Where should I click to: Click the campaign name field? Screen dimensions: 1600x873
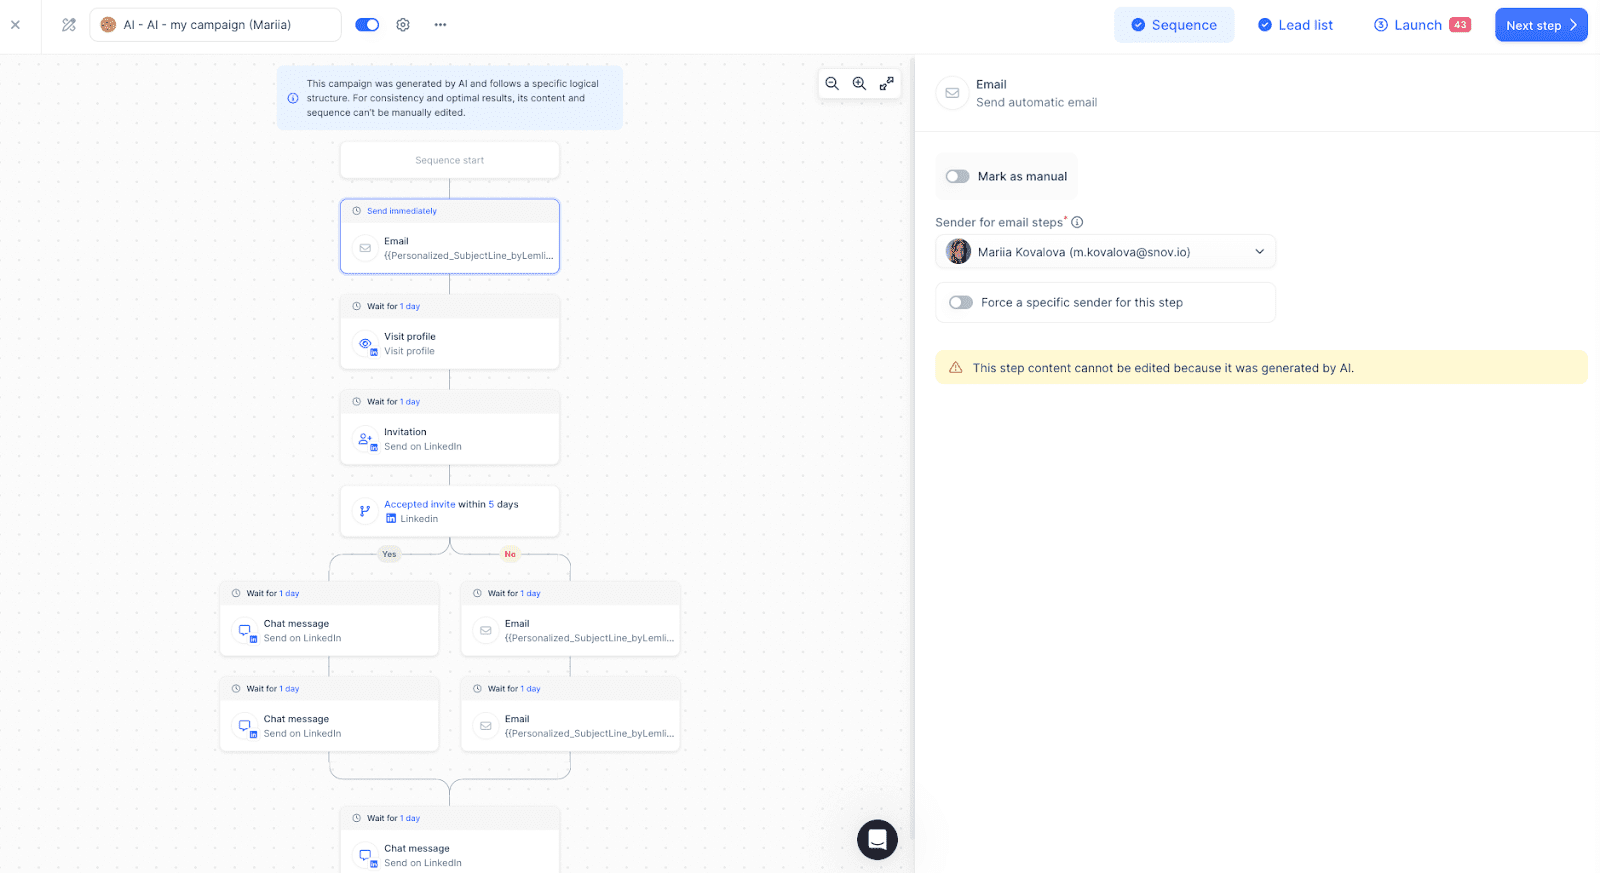(215, 25)
